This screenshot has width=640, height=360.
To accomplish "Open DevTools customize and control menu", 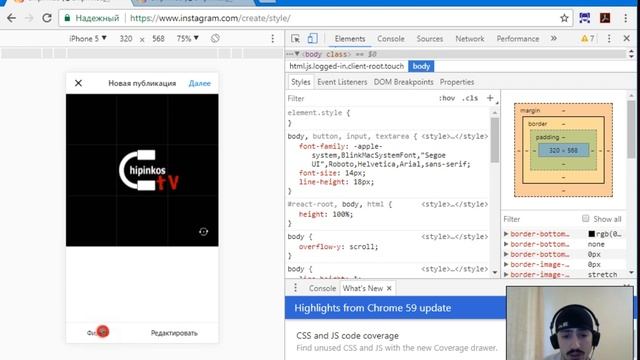I will click(609, 38).
